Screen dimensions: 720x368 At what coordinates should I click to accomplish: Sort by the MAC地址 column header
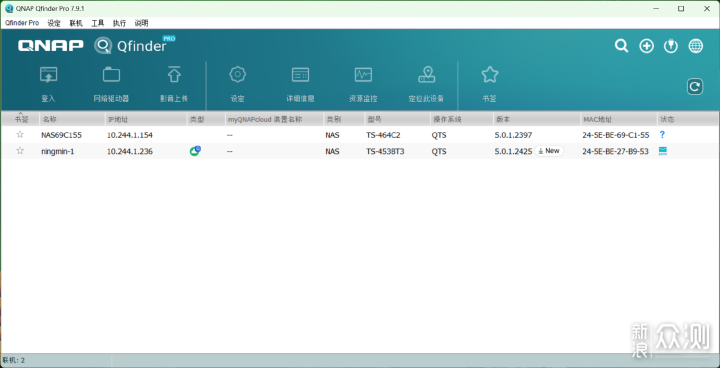[x=618, y=119]
